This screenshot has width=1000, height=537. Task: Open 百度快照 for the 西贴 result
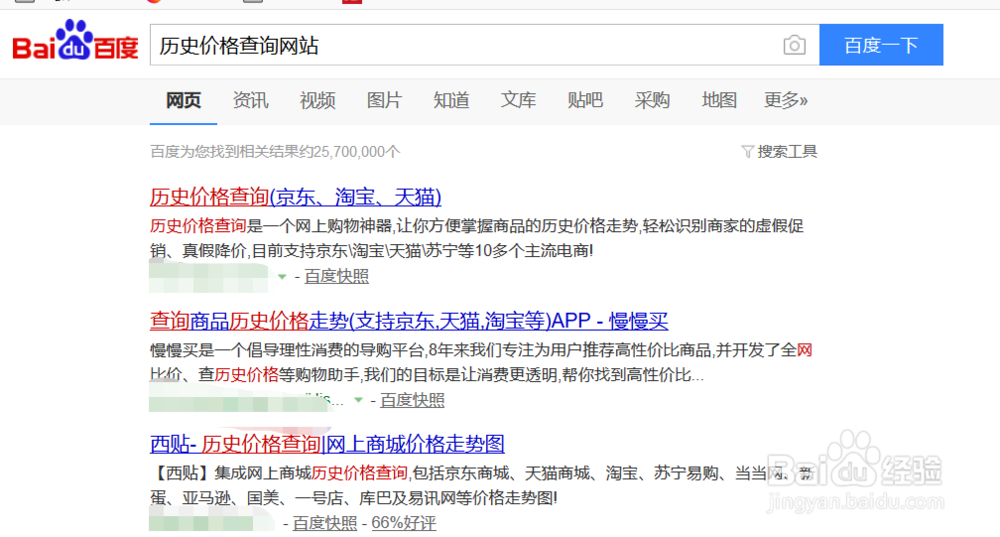[325, 523]
